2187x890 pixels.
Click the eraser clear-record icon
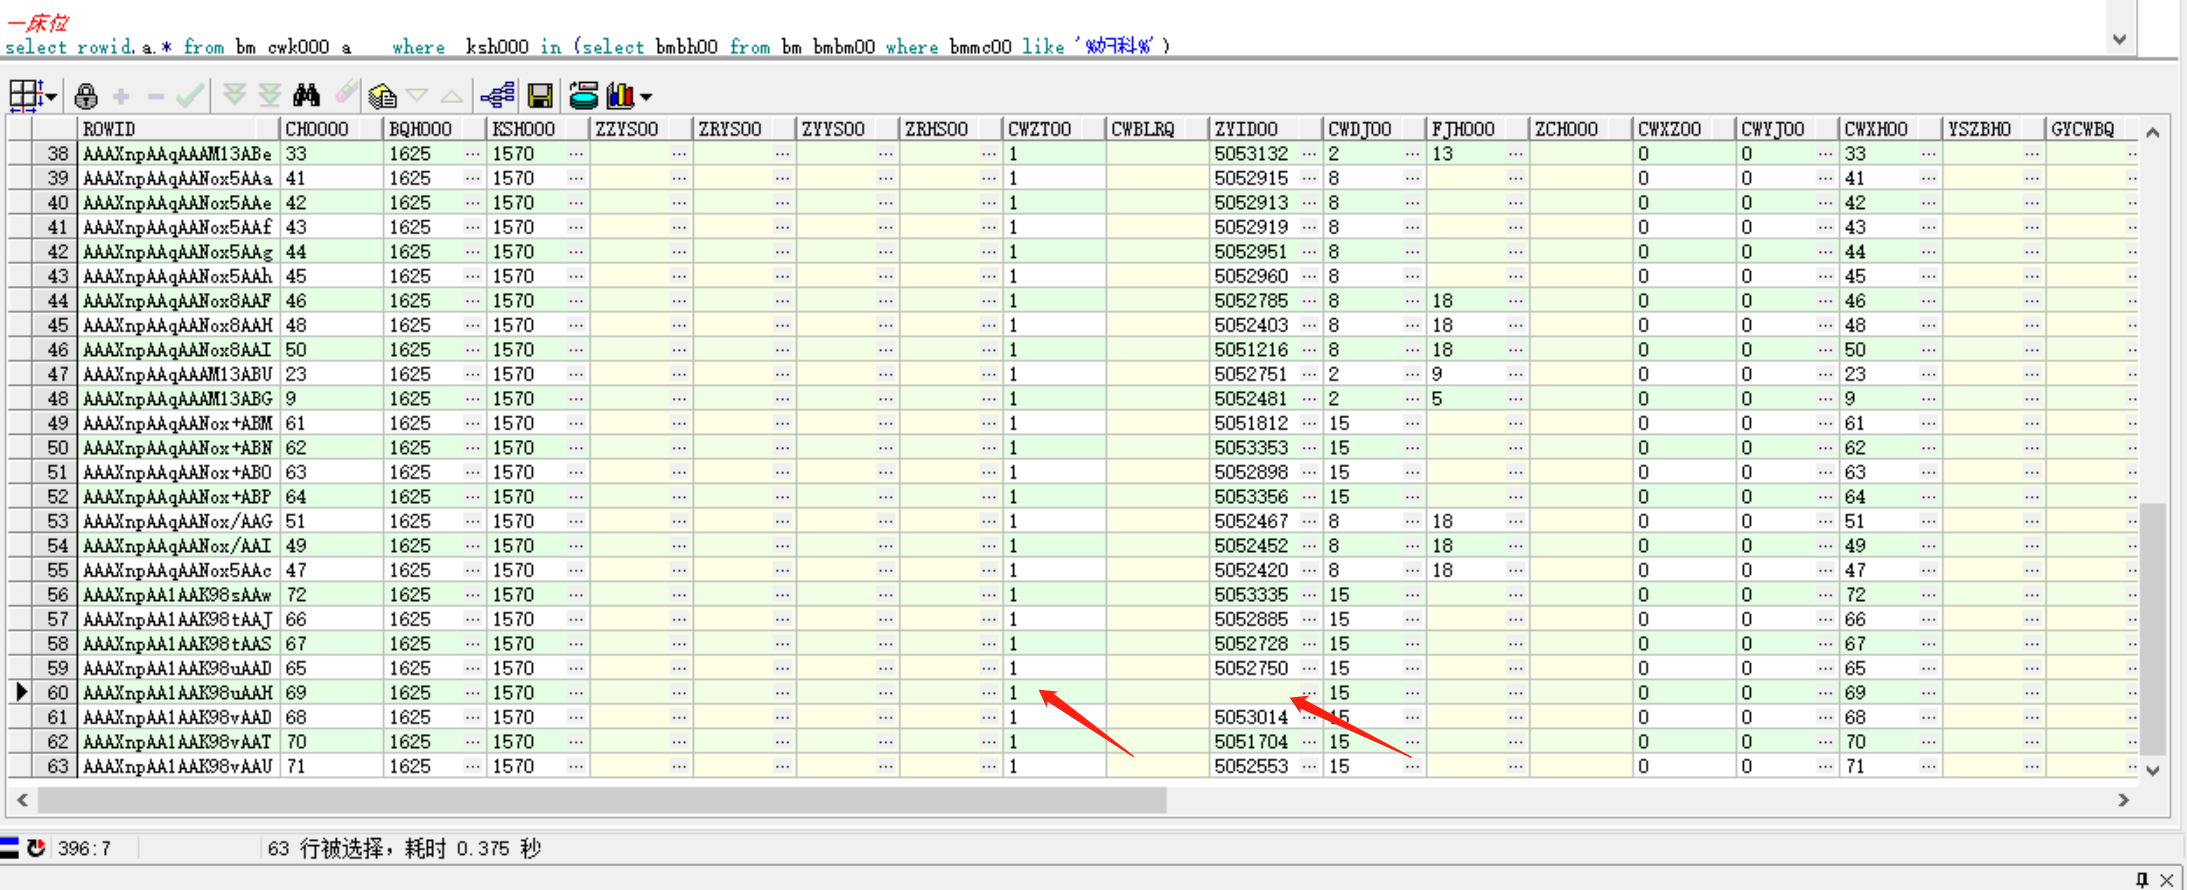pos(345,94)
